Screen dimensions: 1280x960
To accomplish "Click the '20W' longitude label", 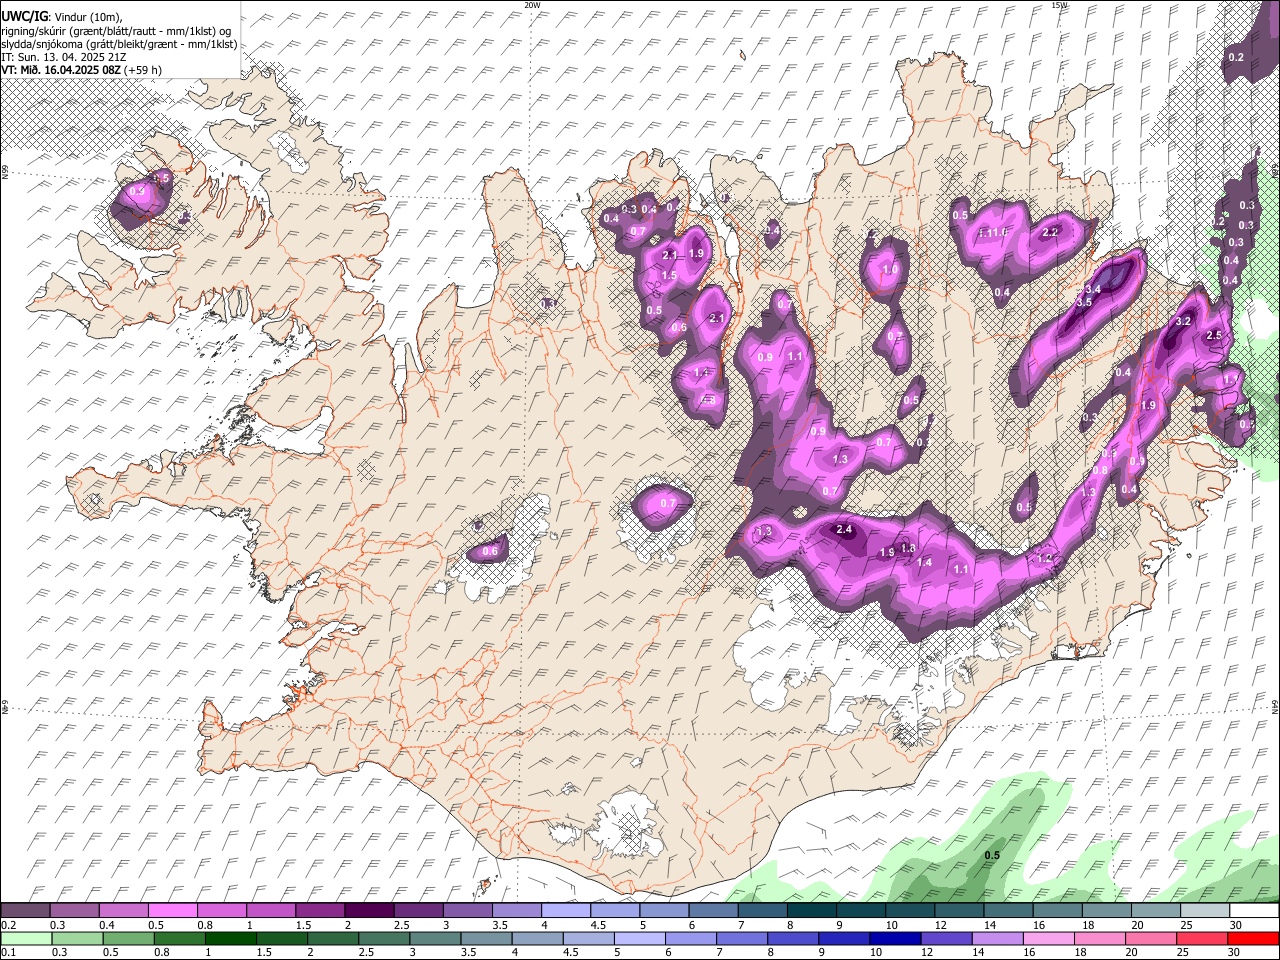I will 532,5.
